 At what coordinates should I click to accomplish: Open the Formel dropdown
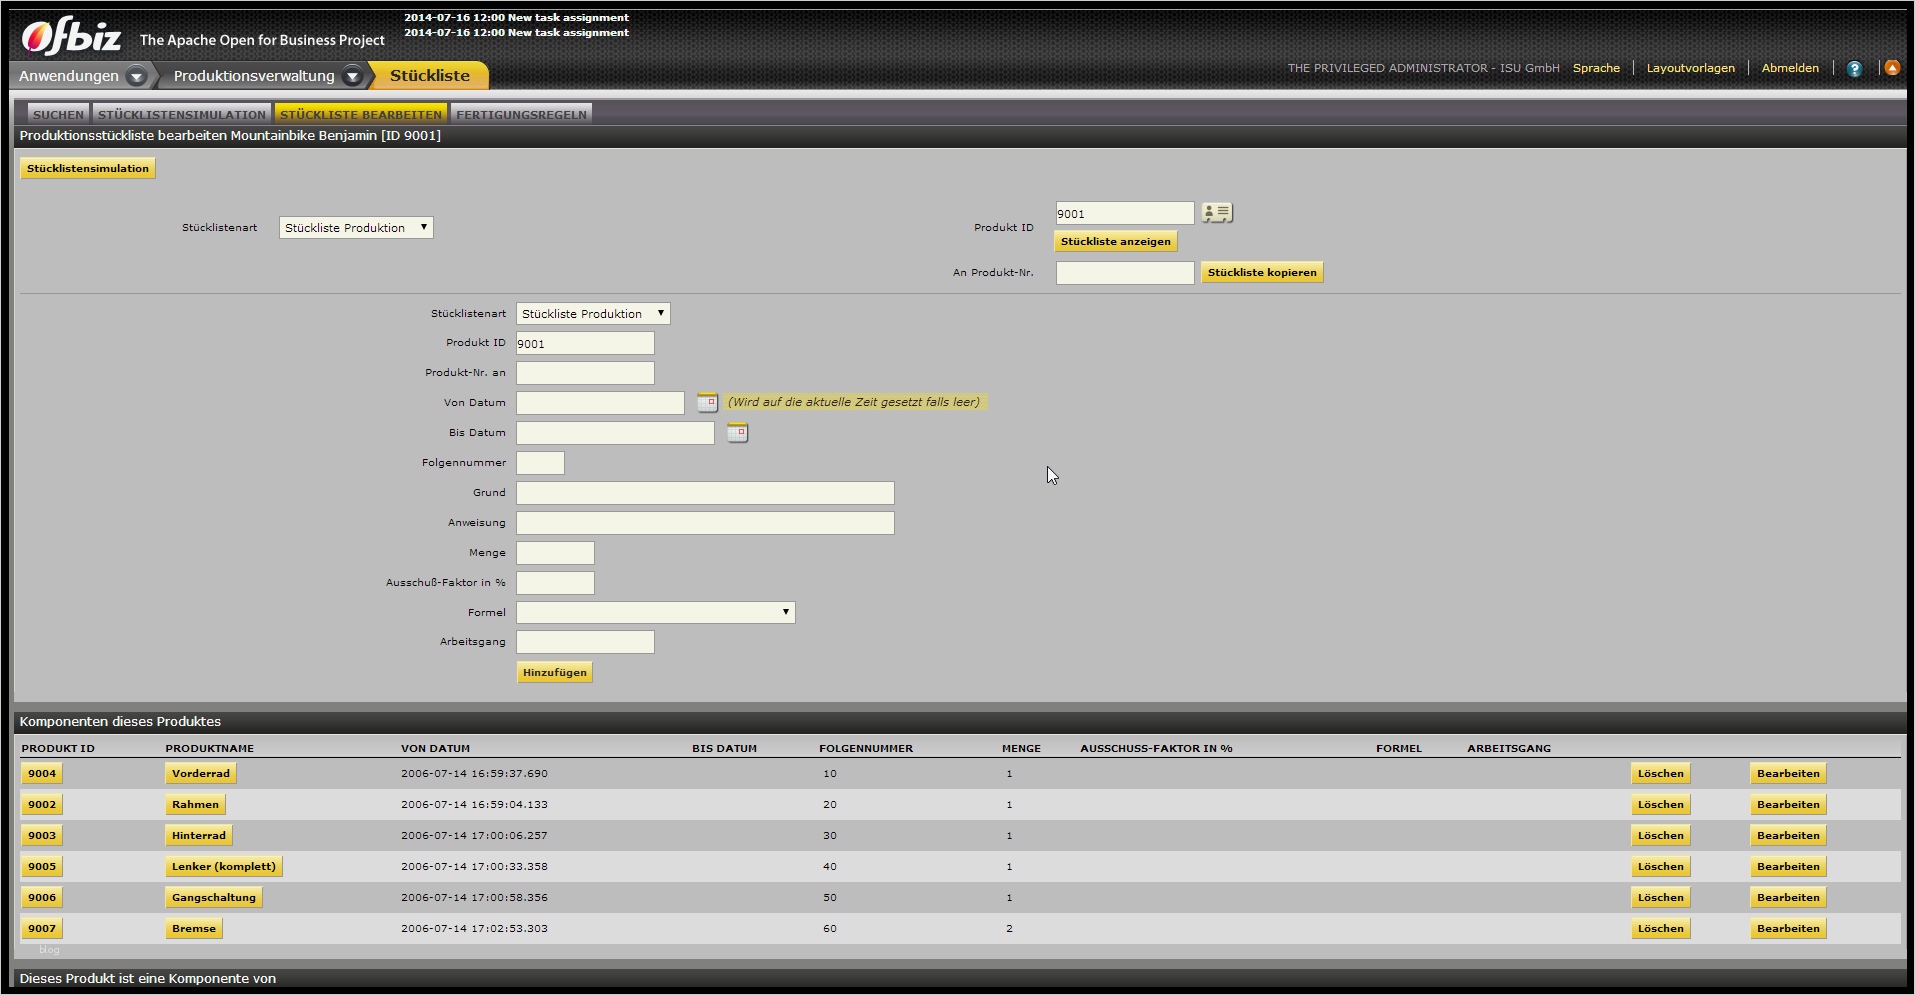tap(656, 612)
